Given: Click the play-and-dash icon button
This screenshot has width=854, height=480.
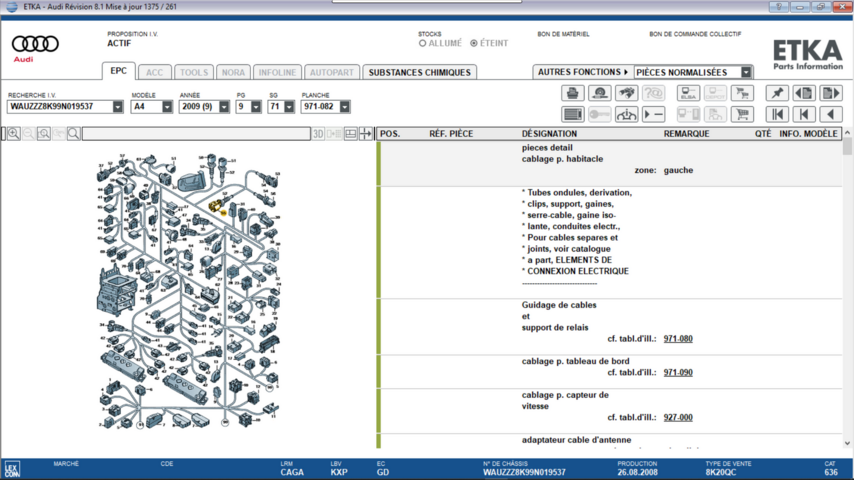Looking at the screenshot, I should [x=653, y=114].
